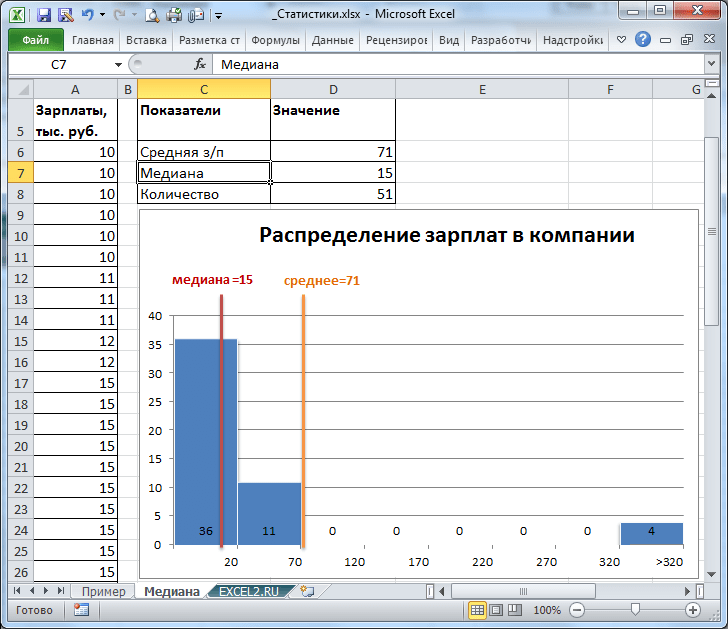Open the Рецензирование ribbon tab
Screen dimensions: 728x629
point(396,40)
